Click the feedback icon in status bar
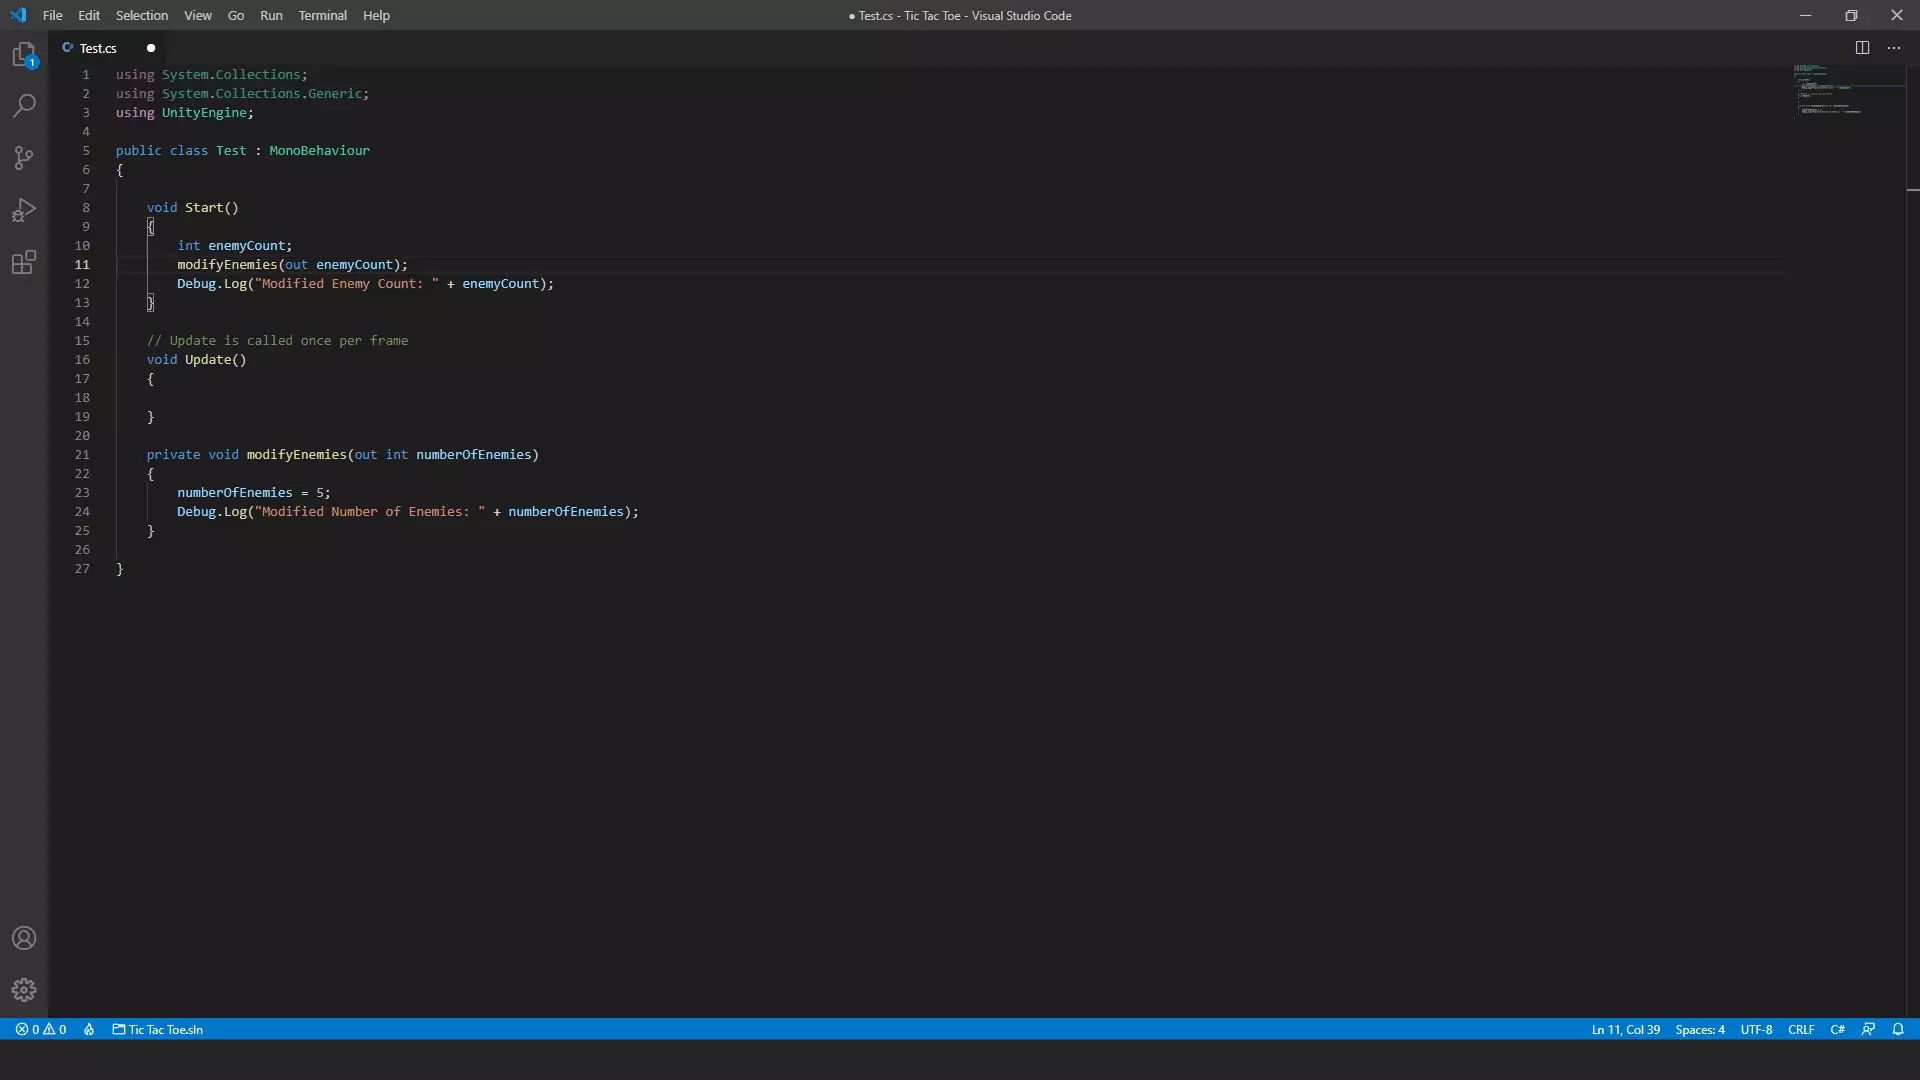 [x=1868, y=1029]
